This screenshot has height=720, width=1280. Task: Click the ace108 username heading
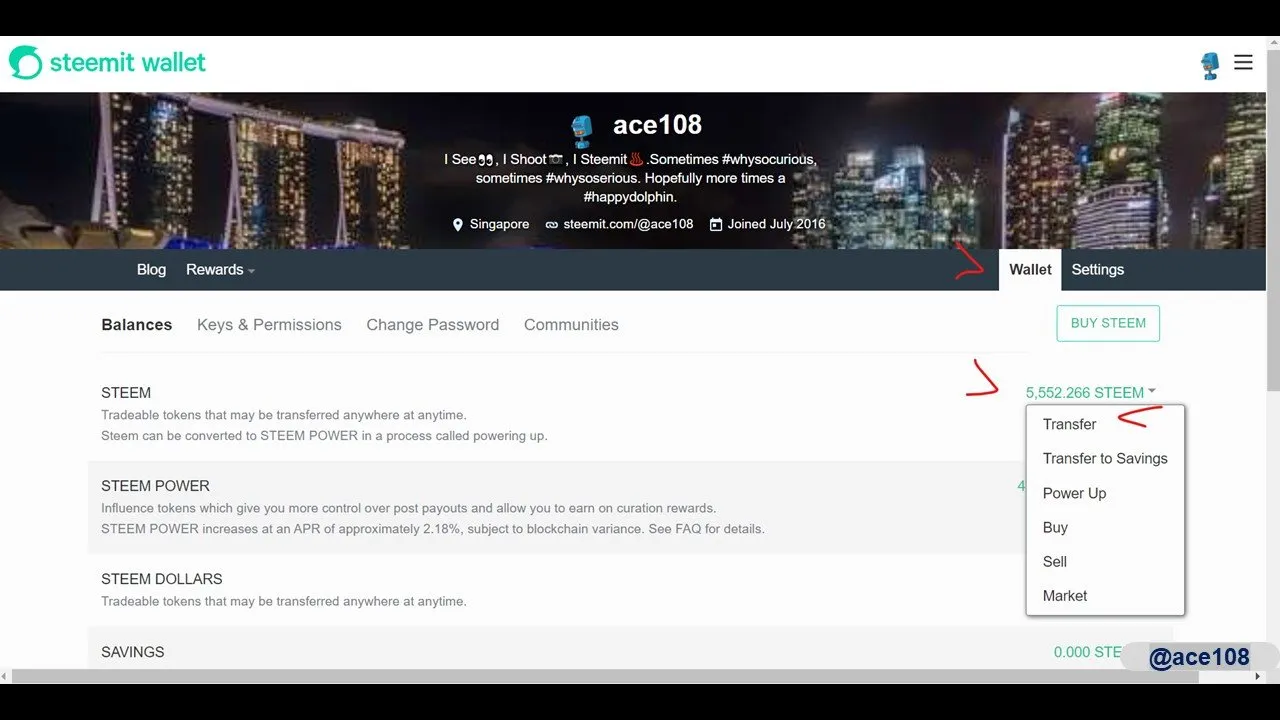click(x=657, y=125)
